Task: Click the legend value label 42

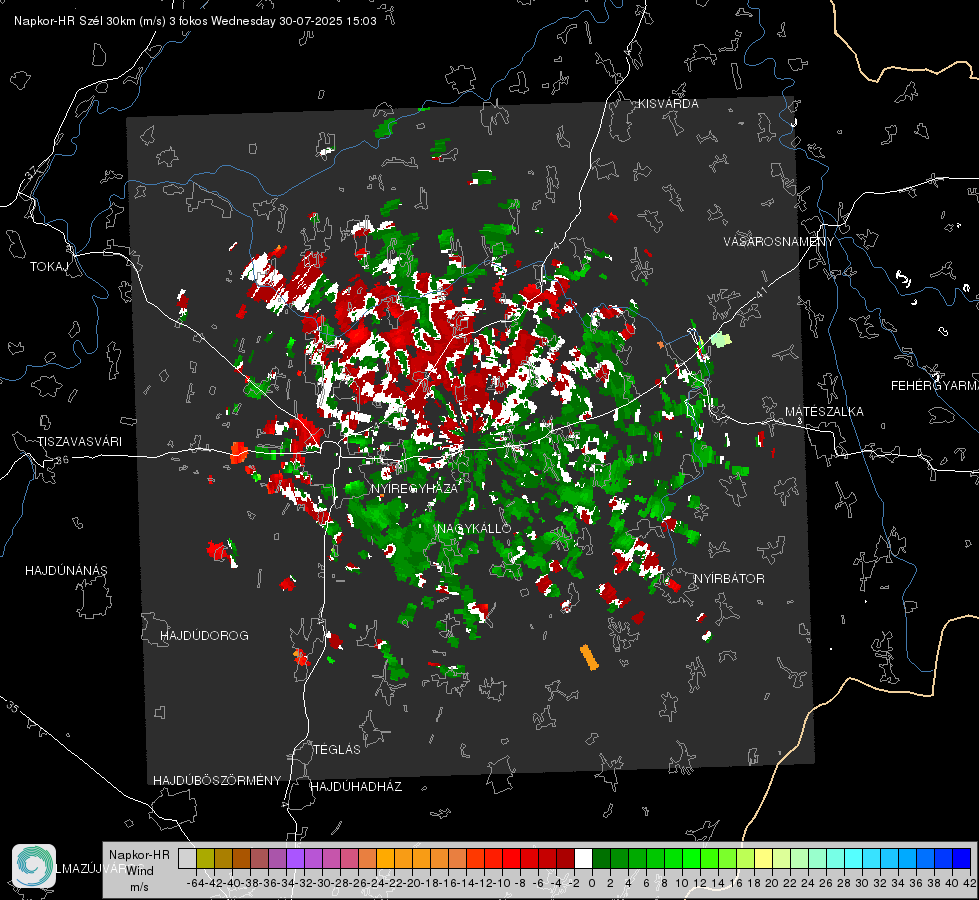Action: point(970,883)
